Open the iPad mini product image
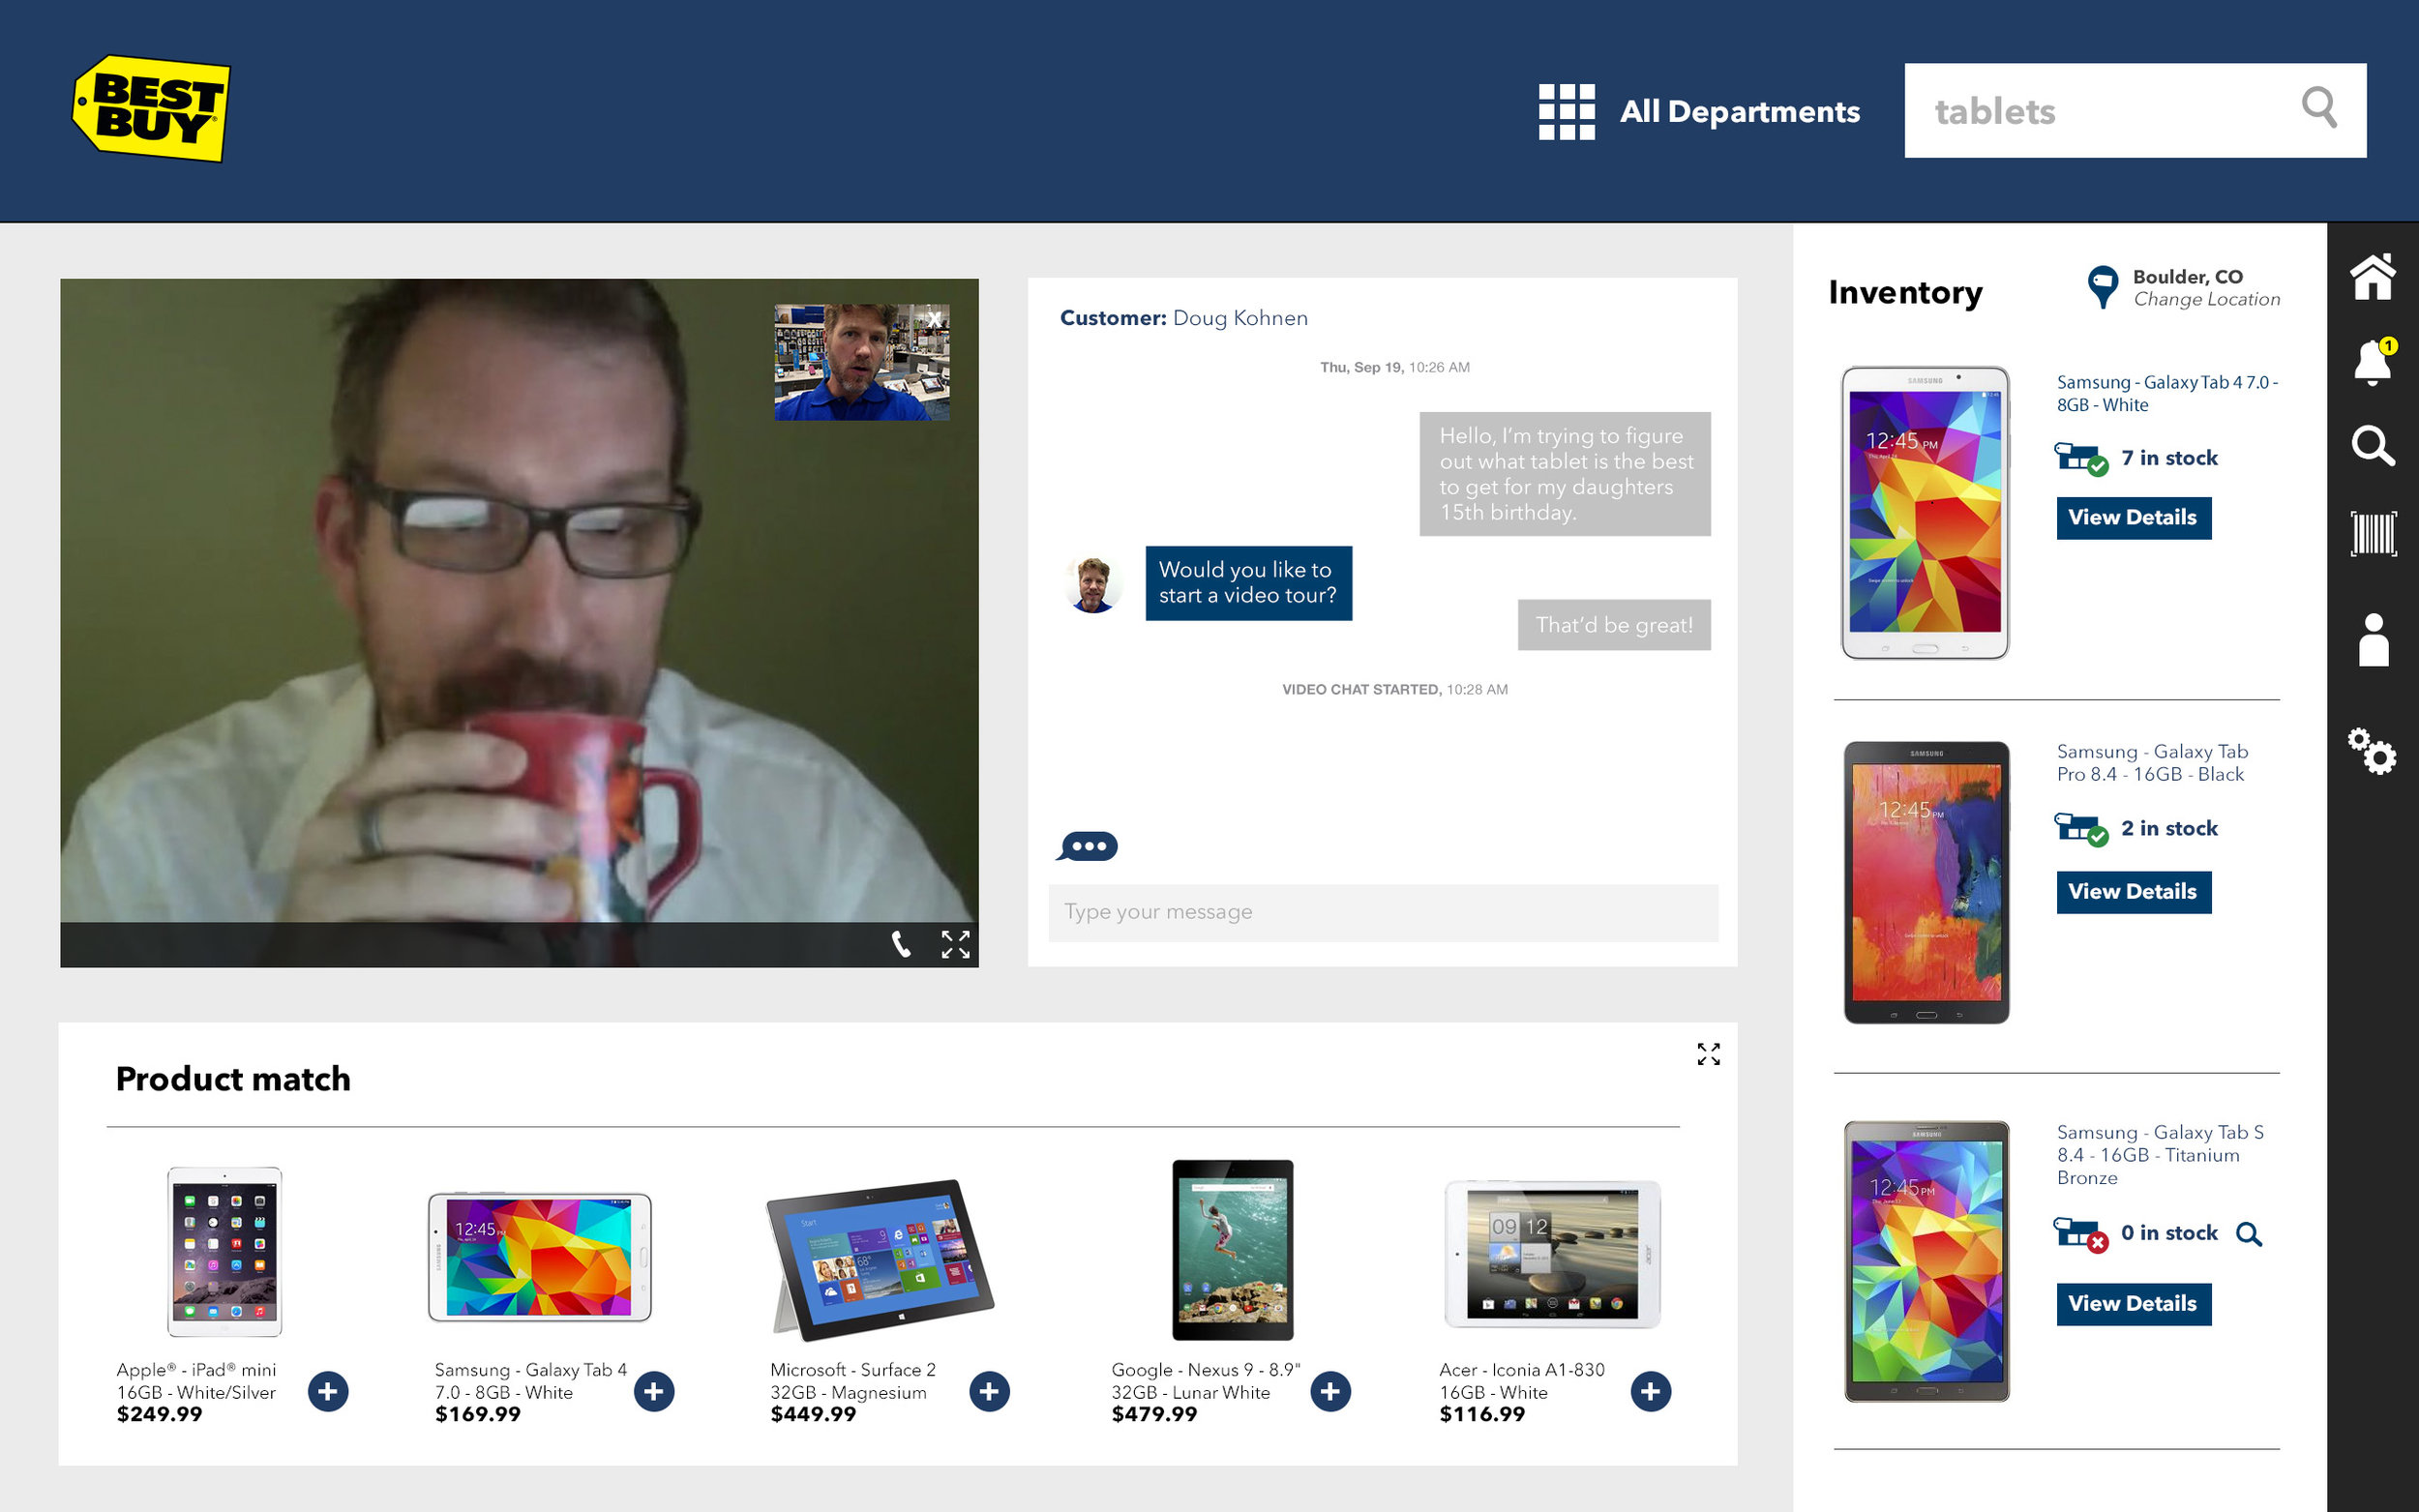Viewport: 2419px width, 1512px height. (225, 1251)
